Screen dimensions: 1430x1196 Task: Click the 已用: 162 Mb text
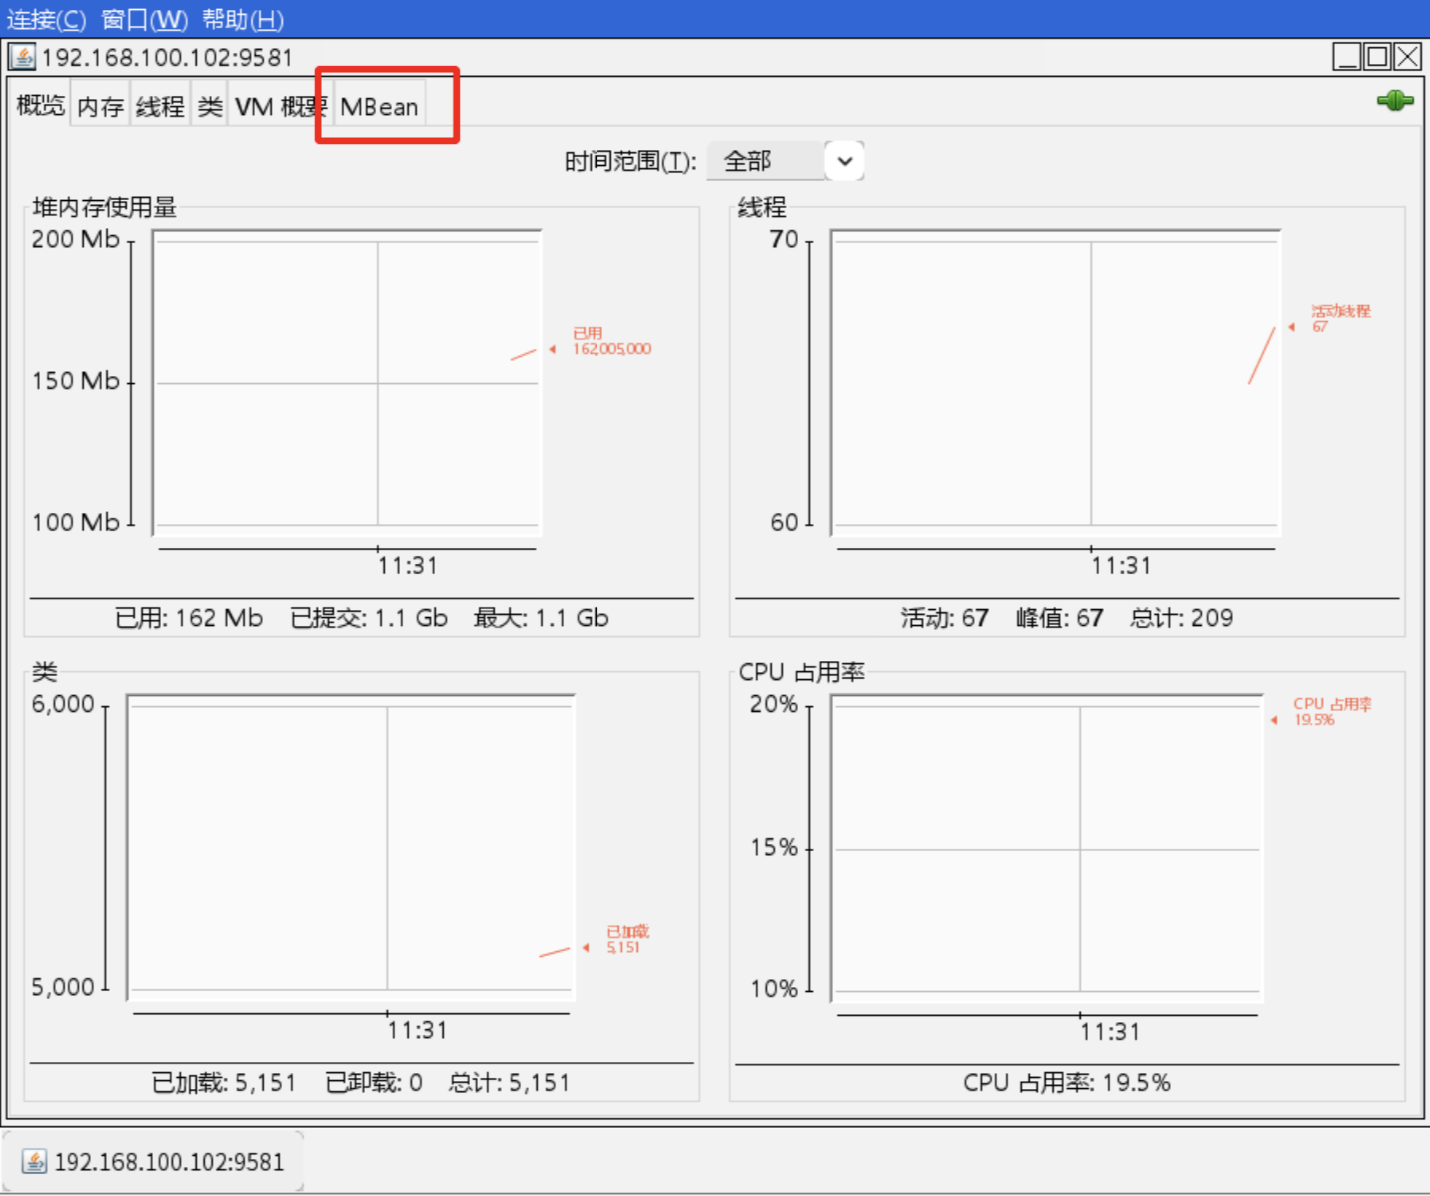(x=189, y=618)
